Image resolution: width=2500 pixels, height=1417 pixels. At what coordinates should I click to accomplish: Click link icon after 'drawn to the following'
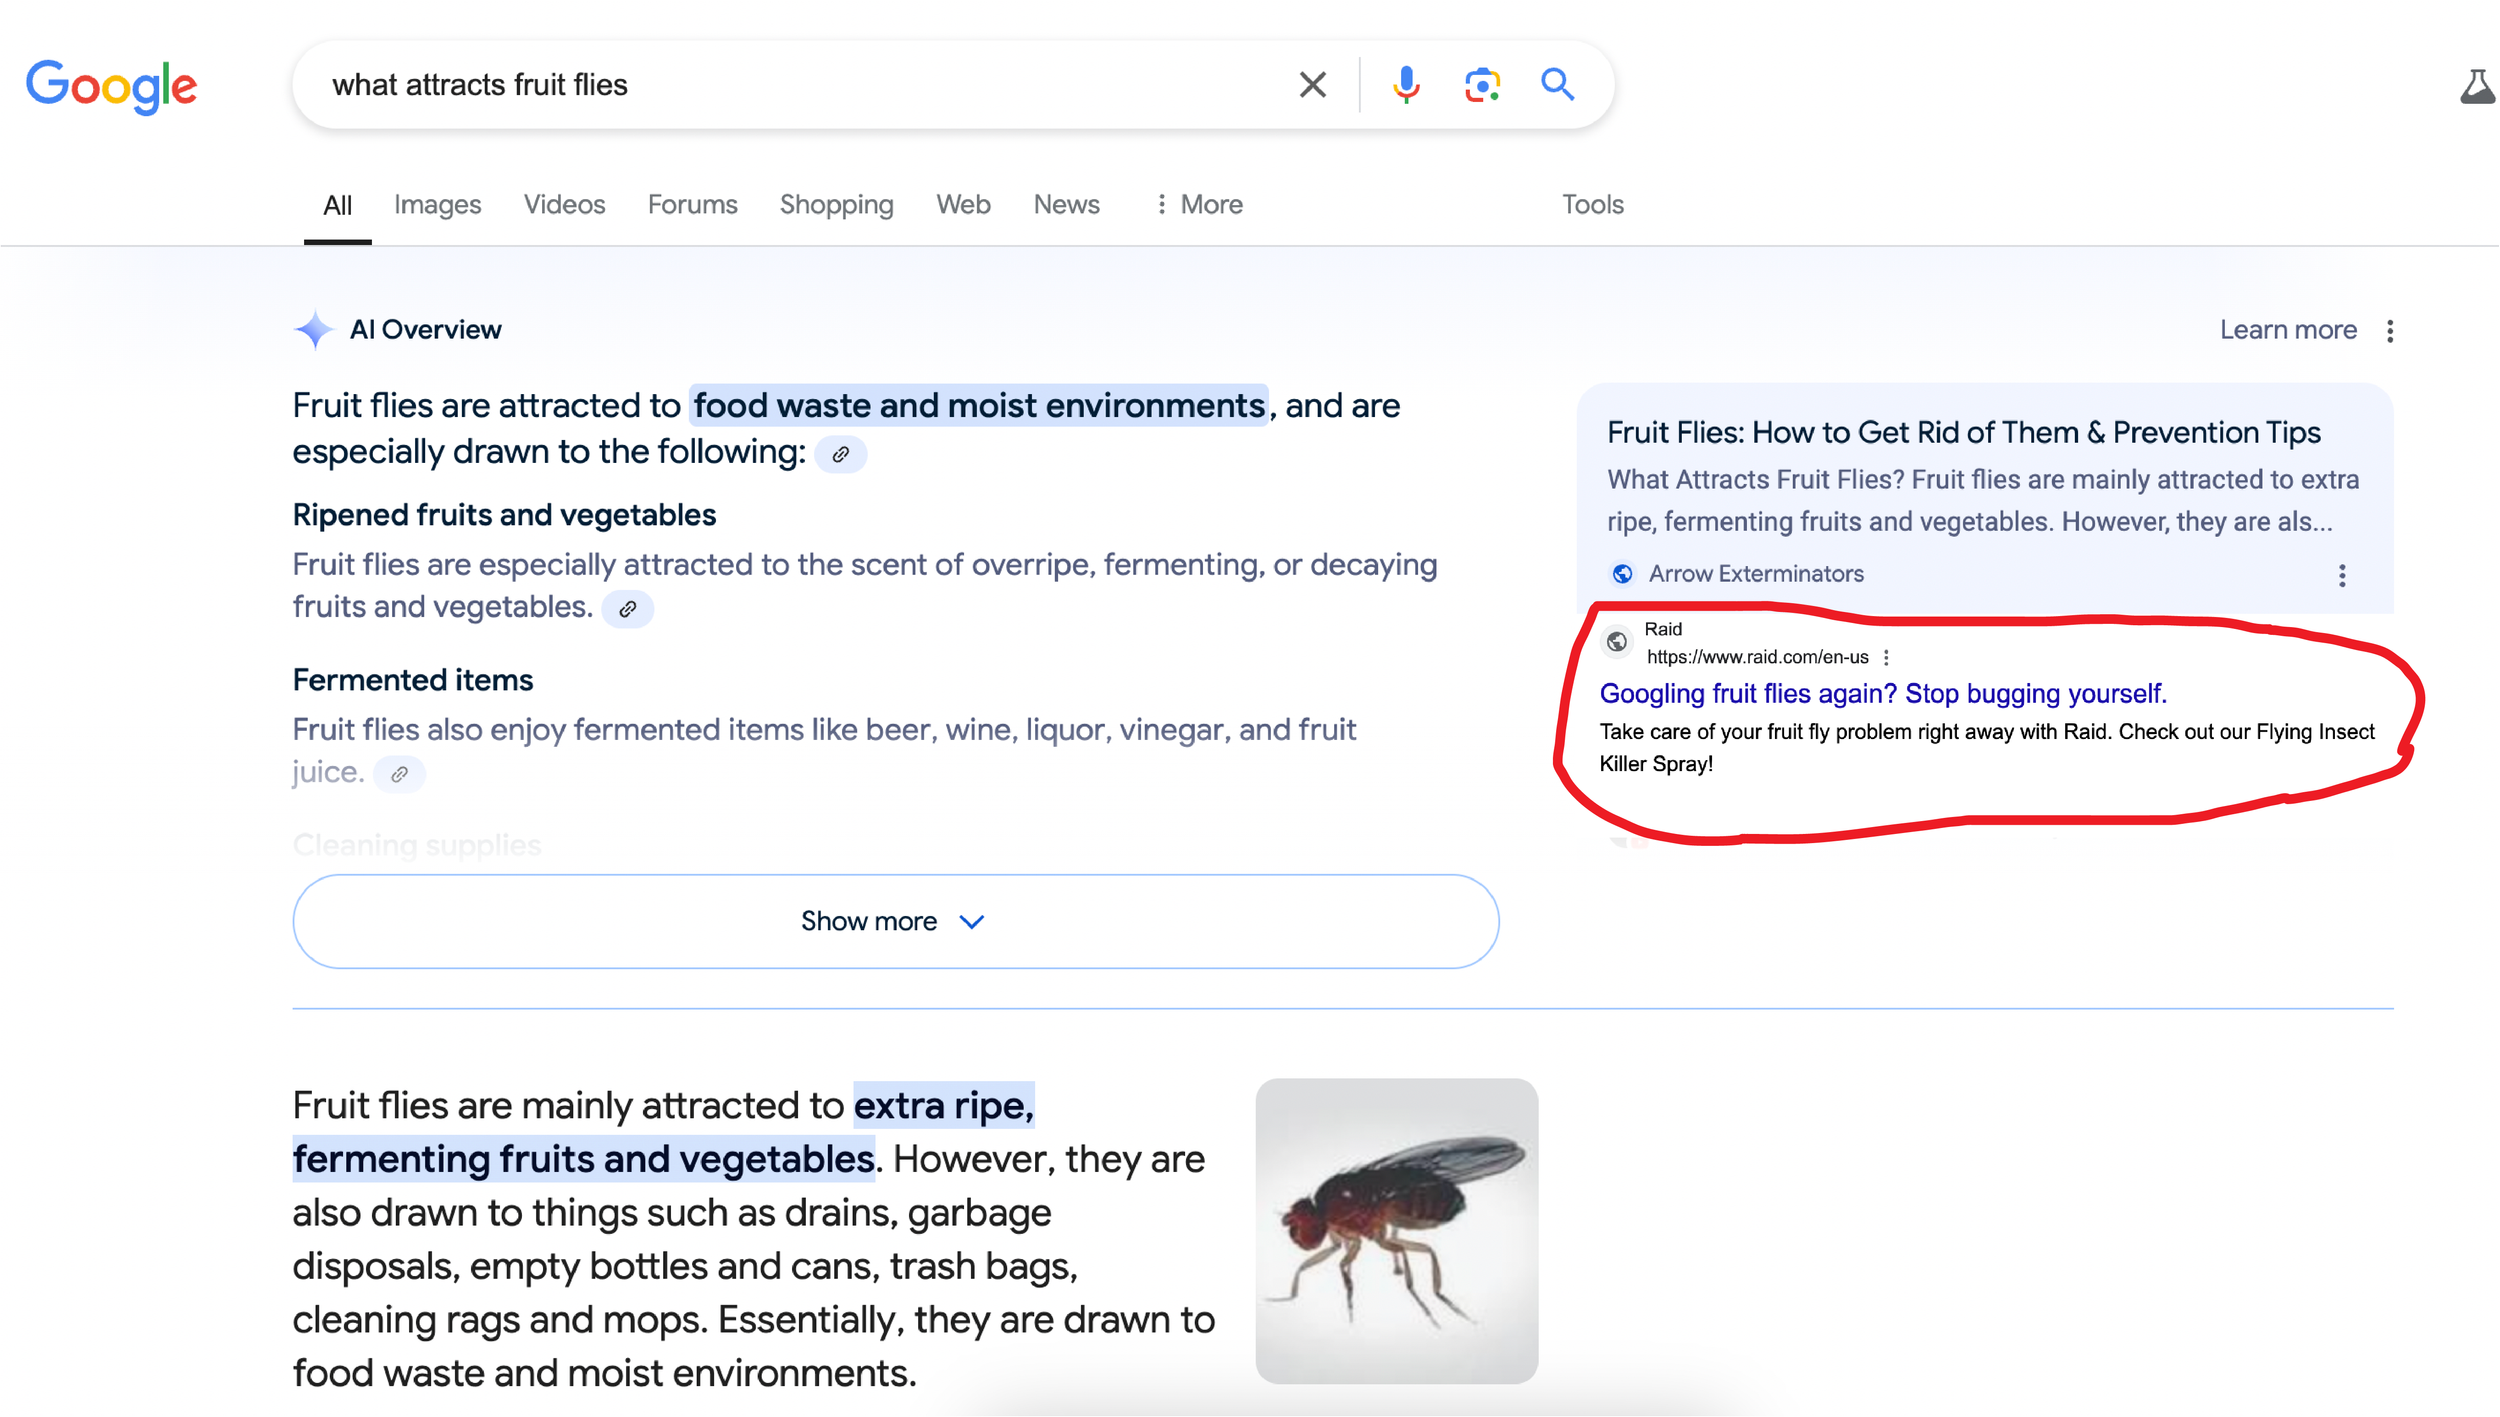click(840, 455)
